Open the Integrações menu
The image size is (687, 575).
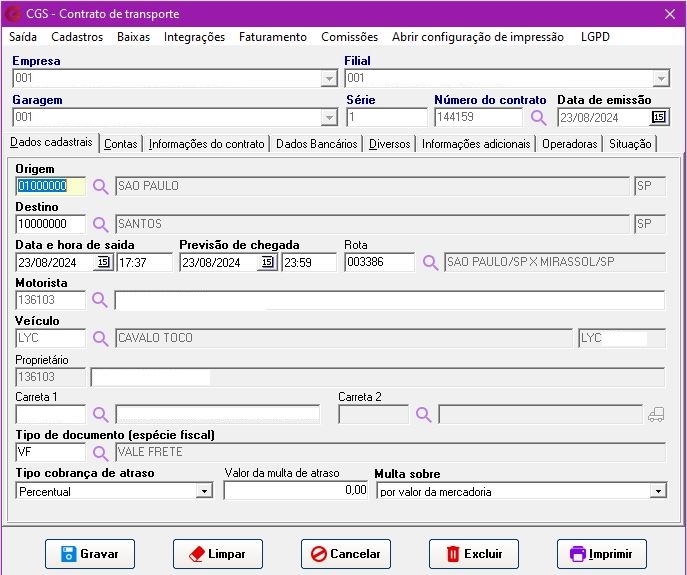point(194,37)
